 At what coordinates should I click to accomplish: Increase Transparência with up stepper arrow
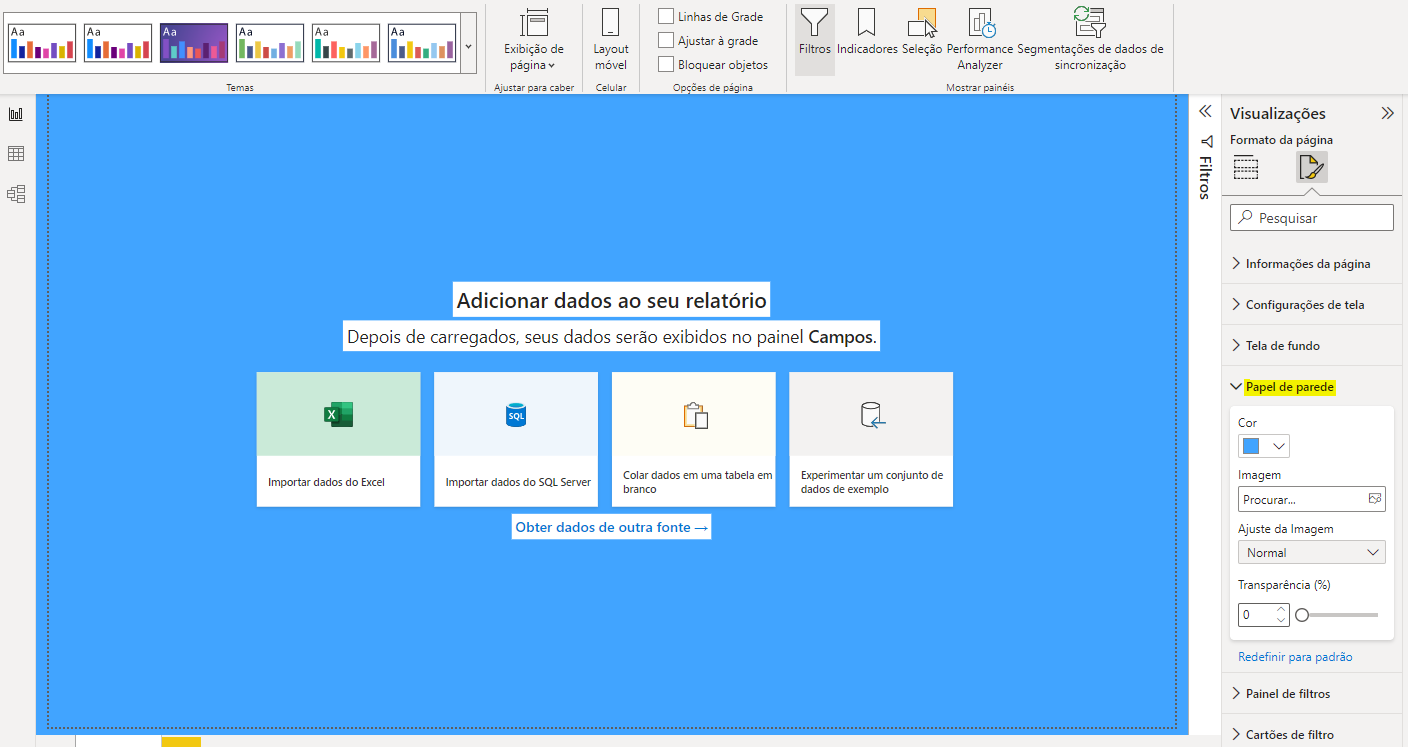(1281, 609)
